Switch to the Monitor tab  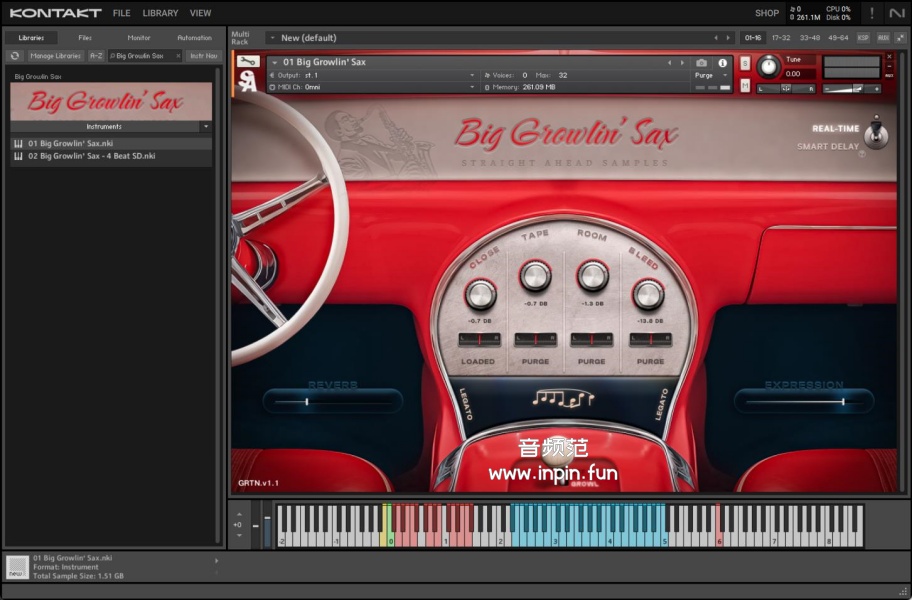click(139, 38)
